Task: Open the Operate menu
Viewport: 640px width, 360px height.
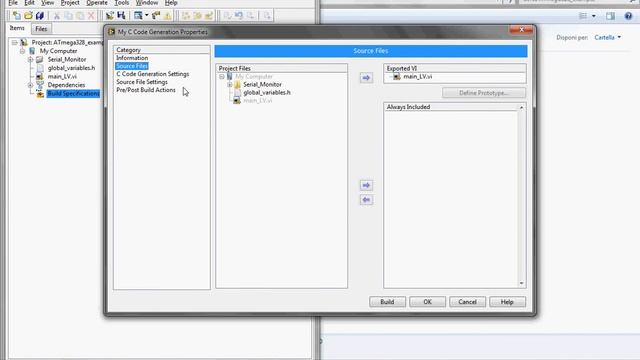Action: tap(97, 3)
